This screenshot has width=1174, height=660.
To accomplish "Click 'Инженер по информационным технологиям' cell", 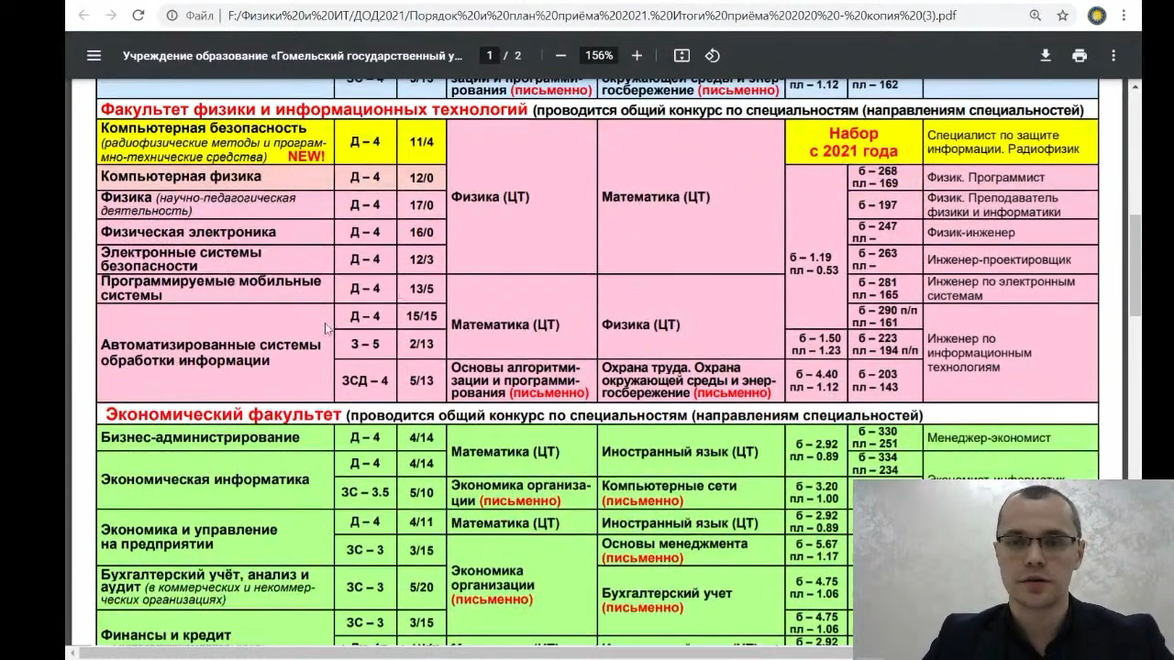I will coord(1010,352).
